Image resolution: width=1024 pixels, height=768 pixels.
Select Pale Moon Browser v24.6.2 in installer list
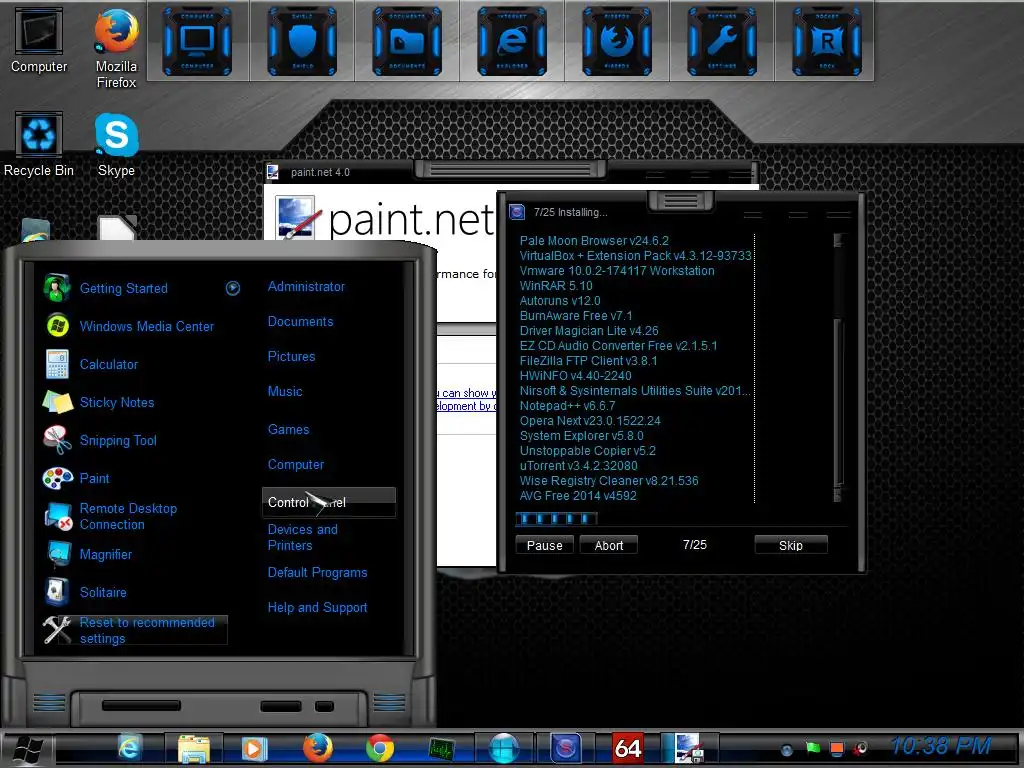coord(594,240)
